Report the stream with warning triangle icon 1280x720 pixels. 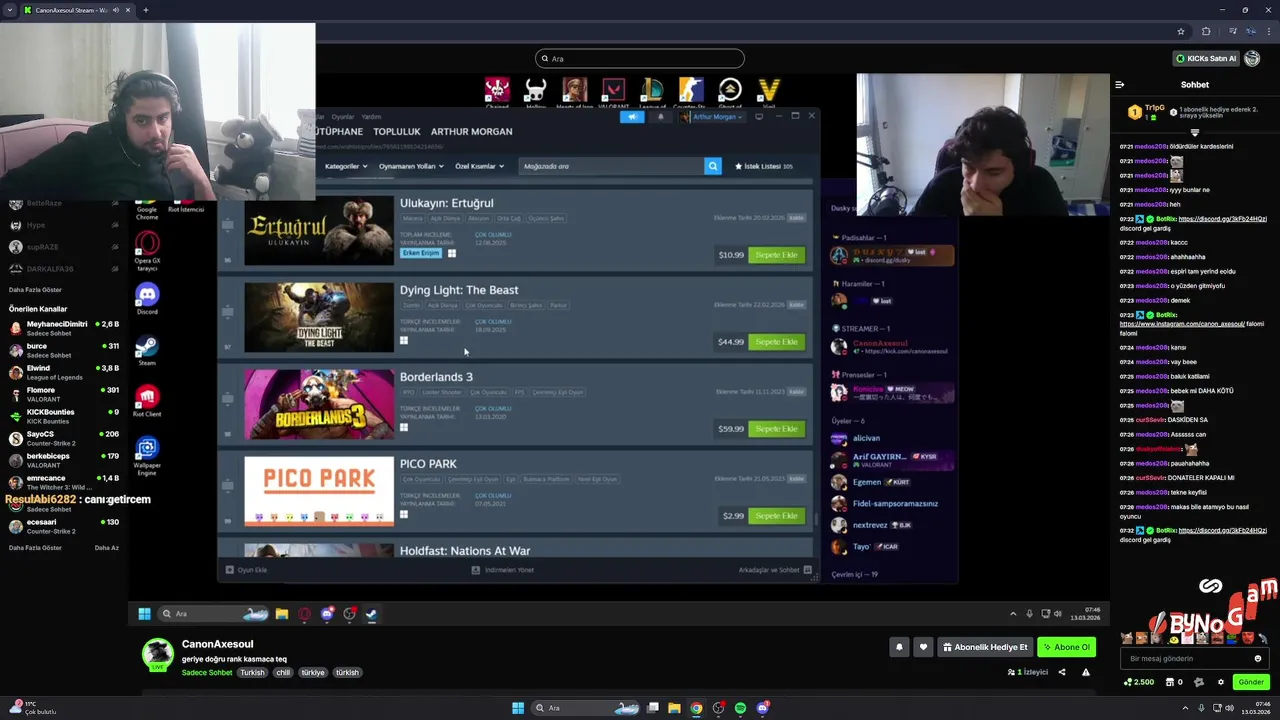(1086, 672)
